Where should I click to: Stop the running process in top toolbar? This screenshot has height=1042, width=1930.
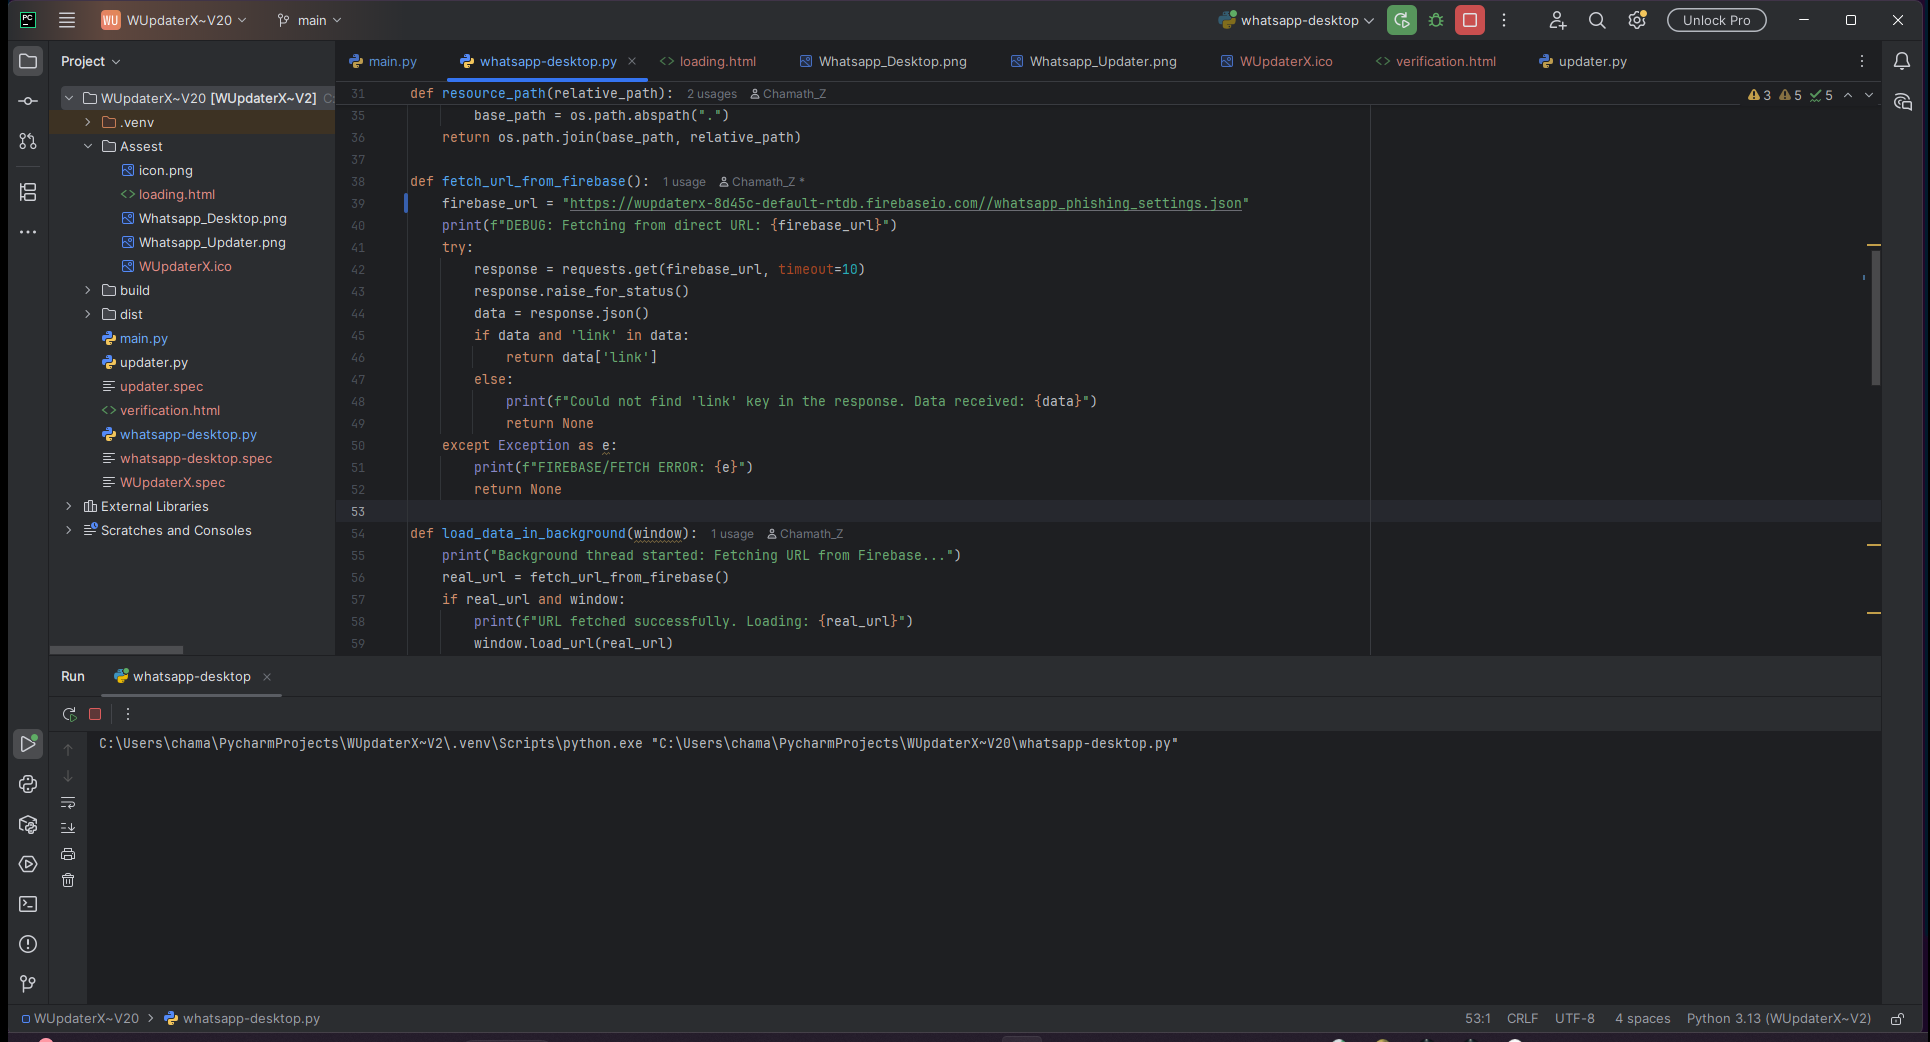click(x=1470, y=20)
